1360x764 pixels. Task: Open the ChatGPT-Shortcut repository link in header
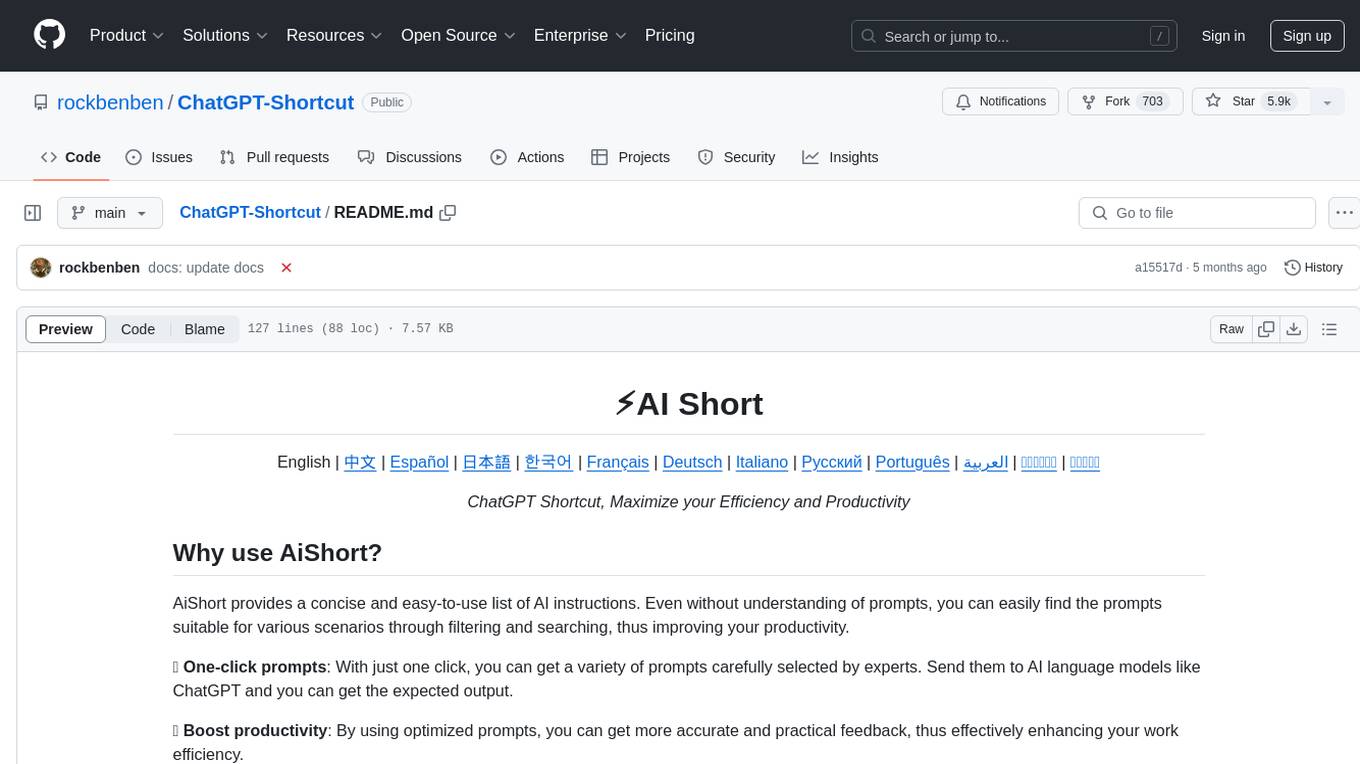(x=266, y=102)
